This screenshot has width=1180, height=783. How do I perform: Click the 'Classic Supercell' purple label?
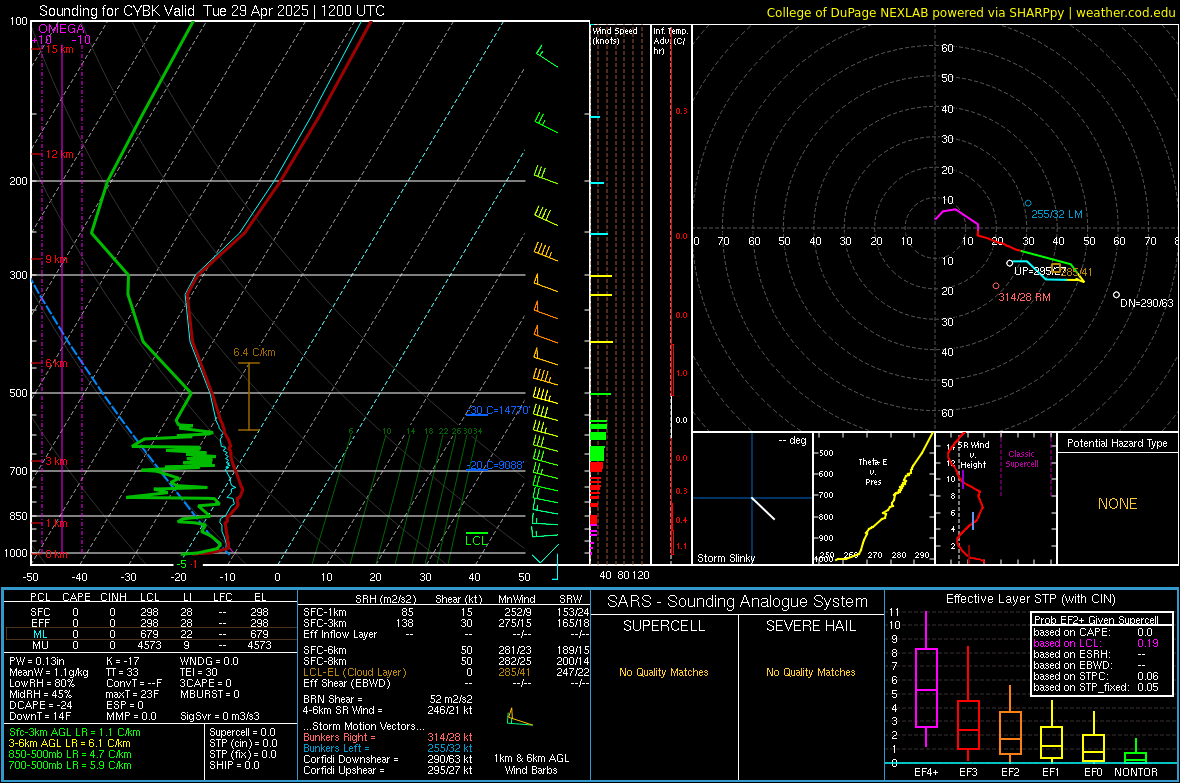point(1021,459)
